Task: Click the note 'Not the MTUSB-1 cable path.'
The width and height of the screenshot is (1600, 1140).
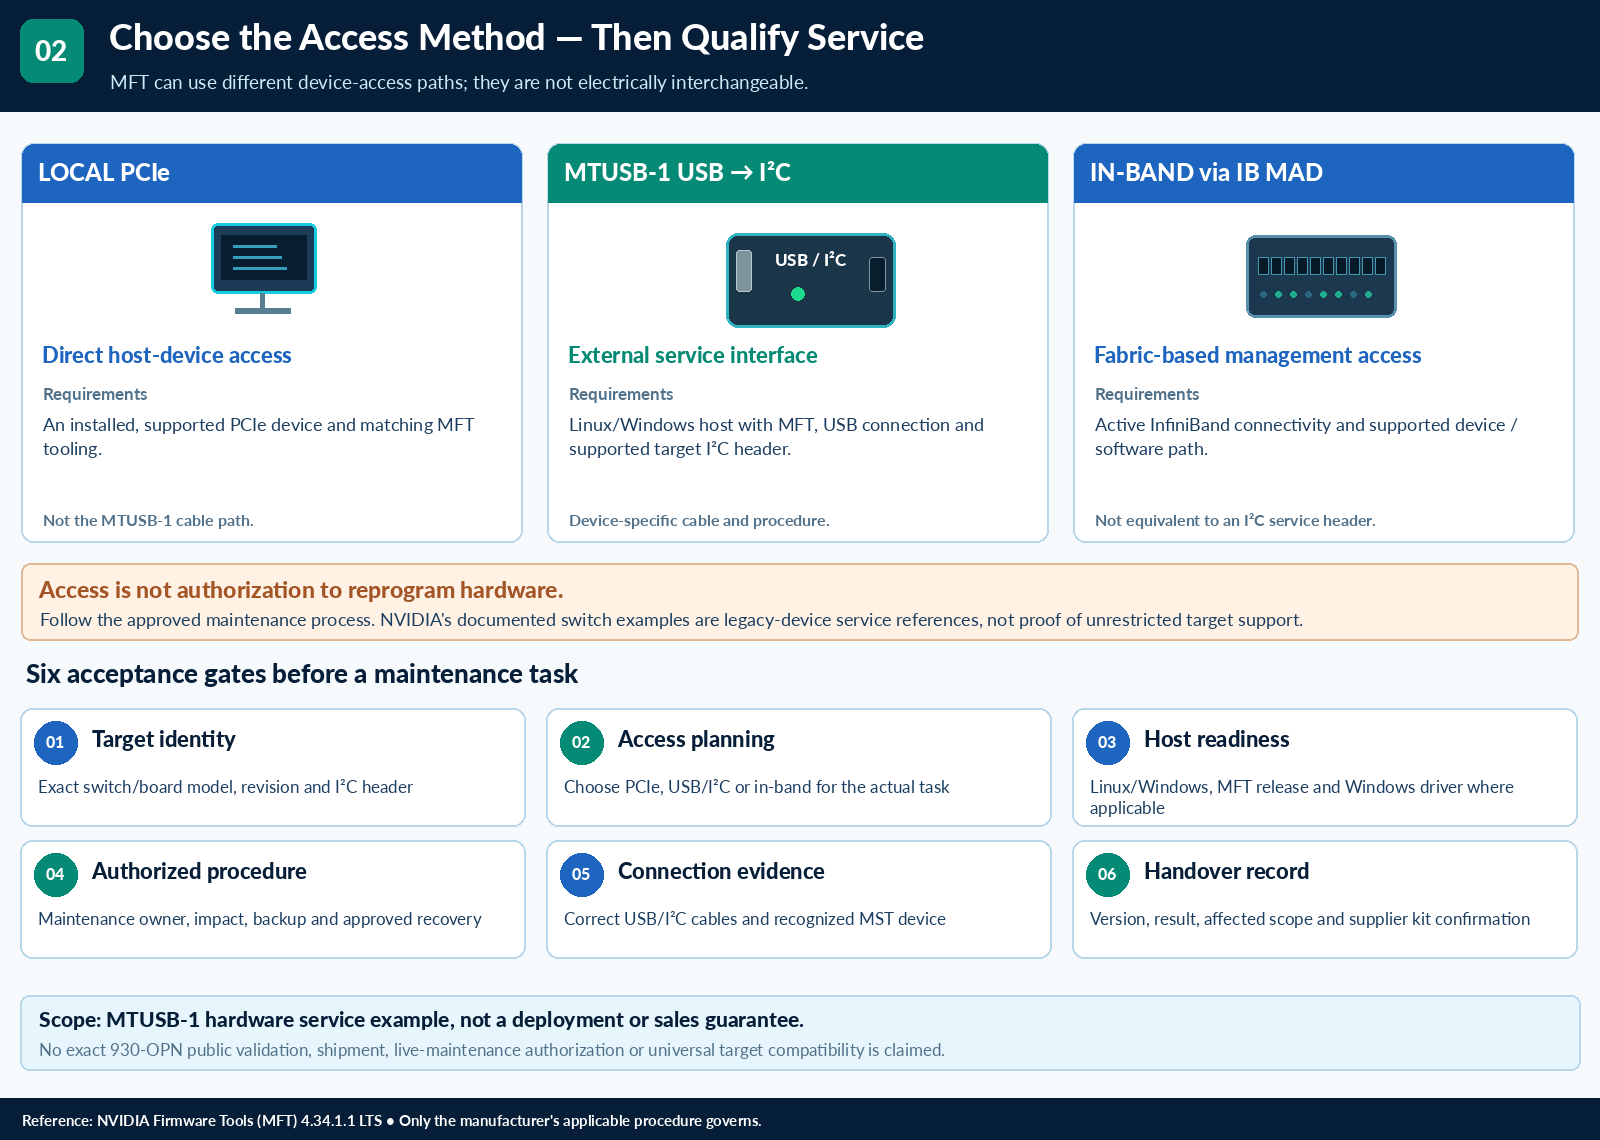Action: 148,520
